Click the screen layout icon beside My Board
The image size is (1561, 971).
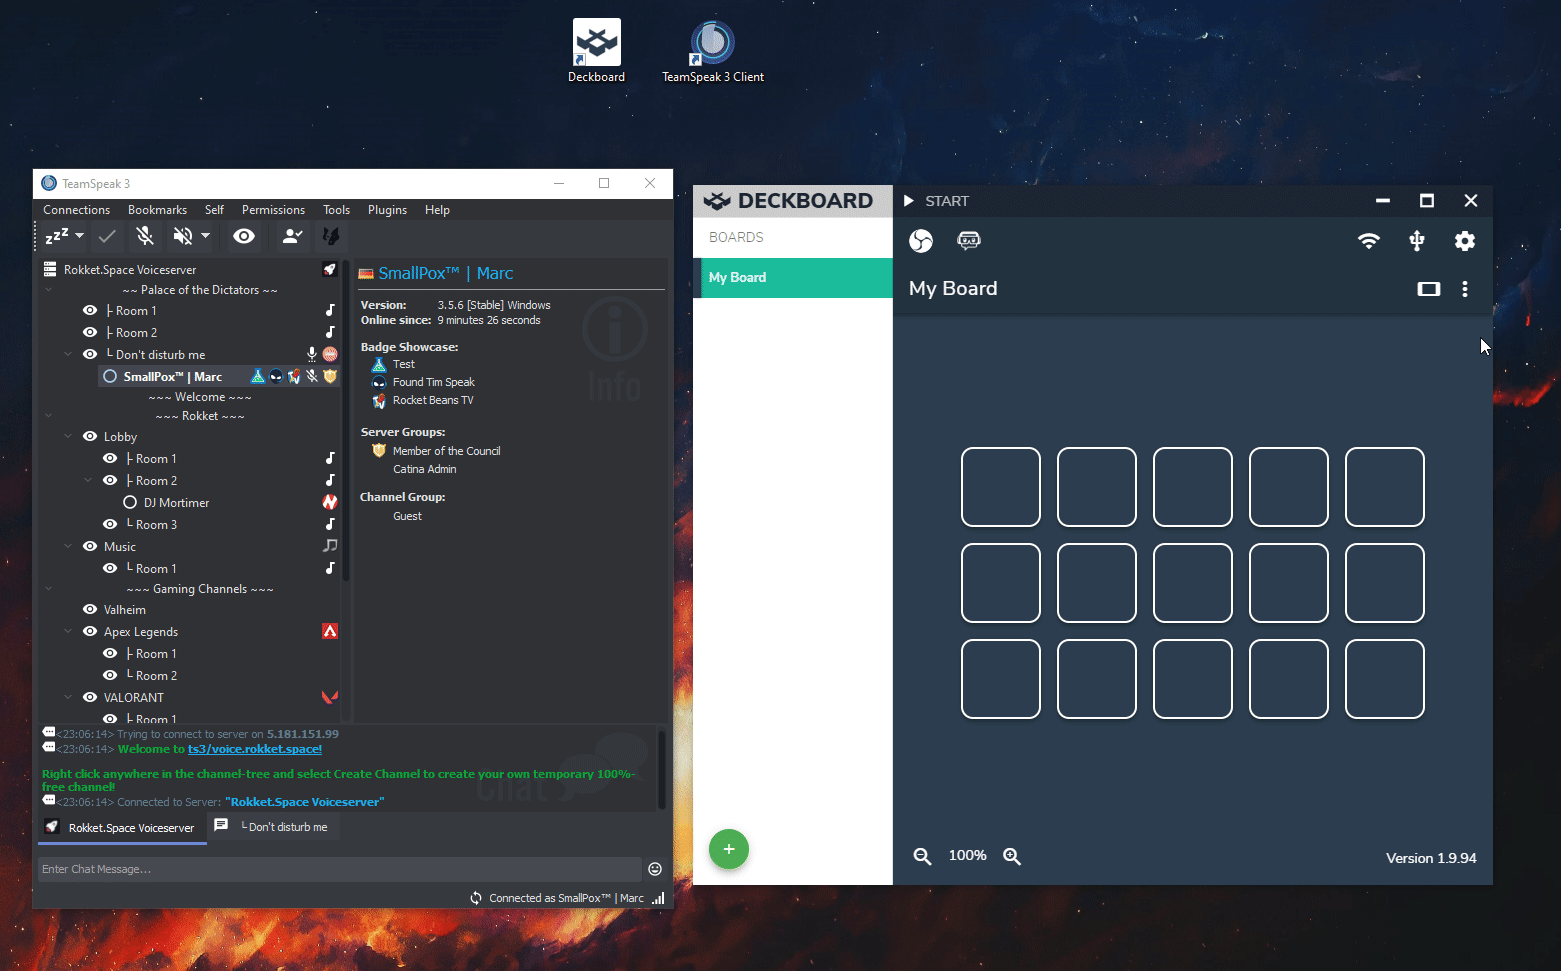[1429, 289]
